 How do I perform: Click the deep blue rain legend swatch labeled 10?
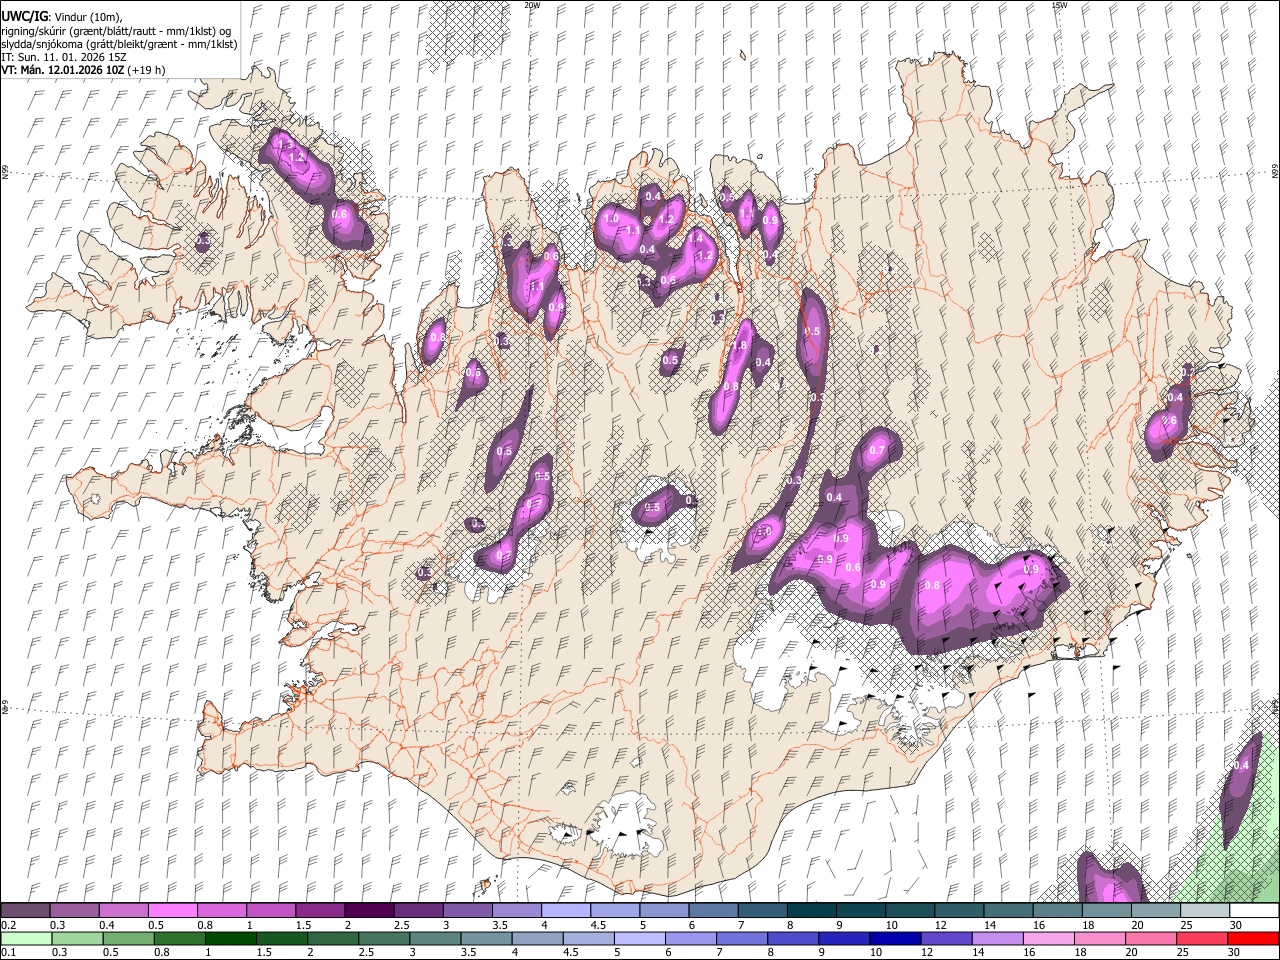coord(893,938)
